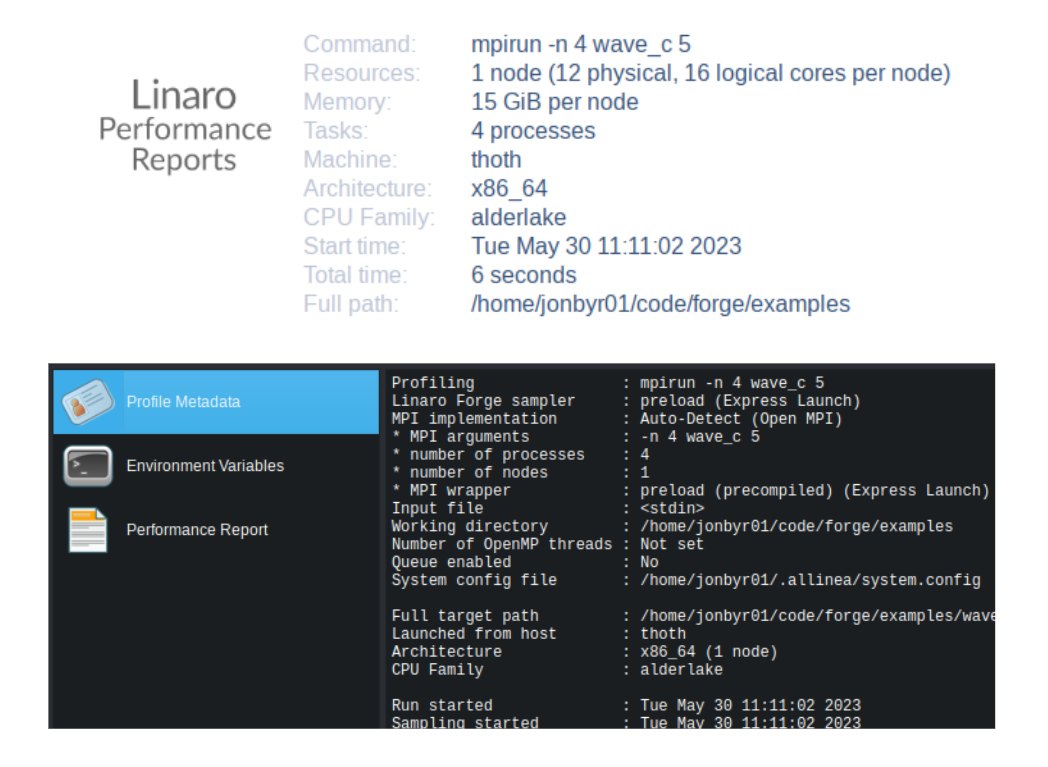Select the Tasks value 4 processes
Screen dimensions: 1048x767
pyautogui.click(x=533, y=131)
